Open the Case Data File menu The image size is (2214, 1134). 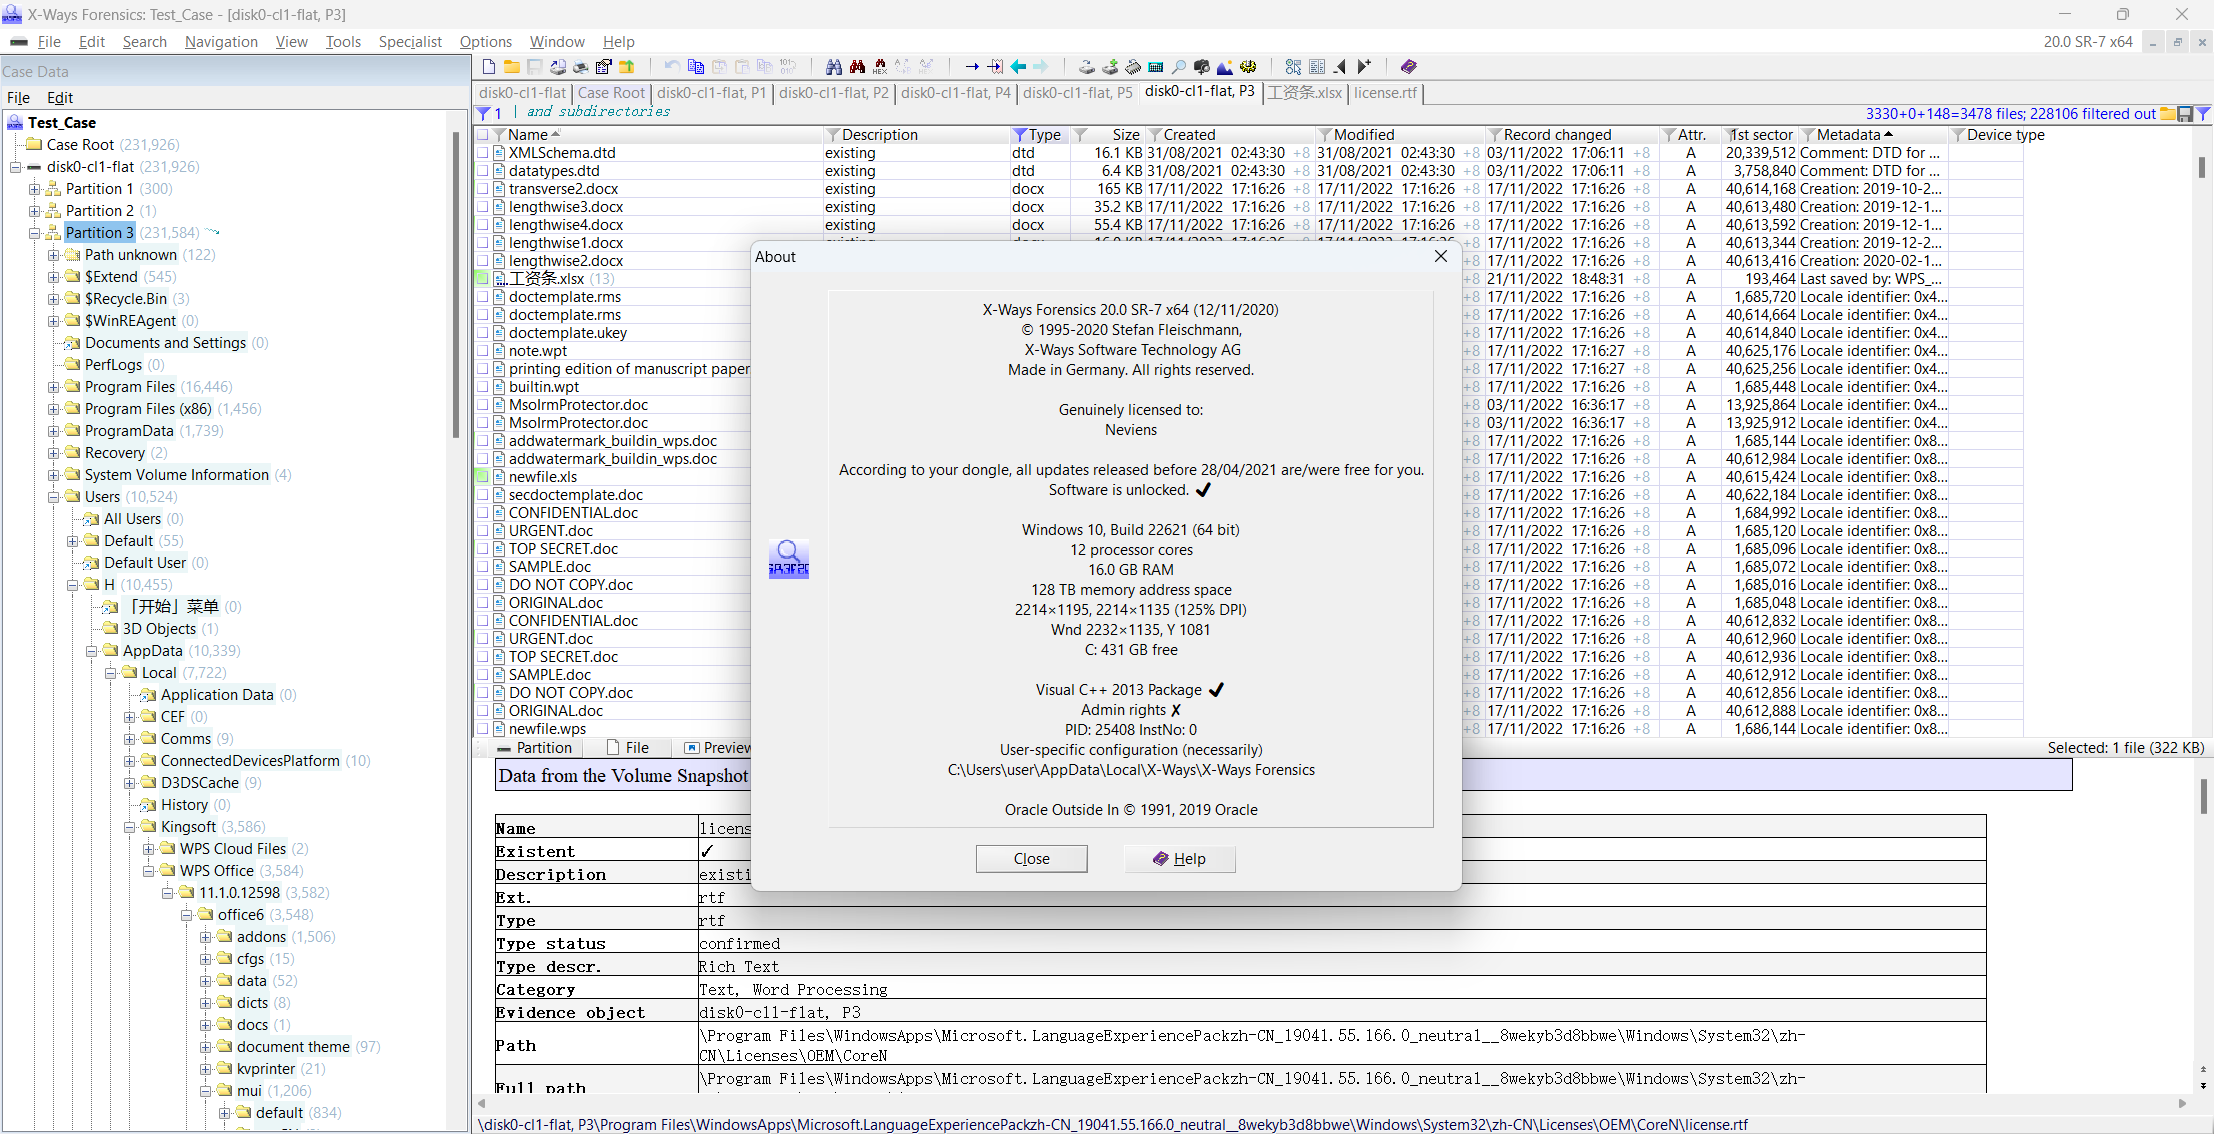[x=18, y=98]
